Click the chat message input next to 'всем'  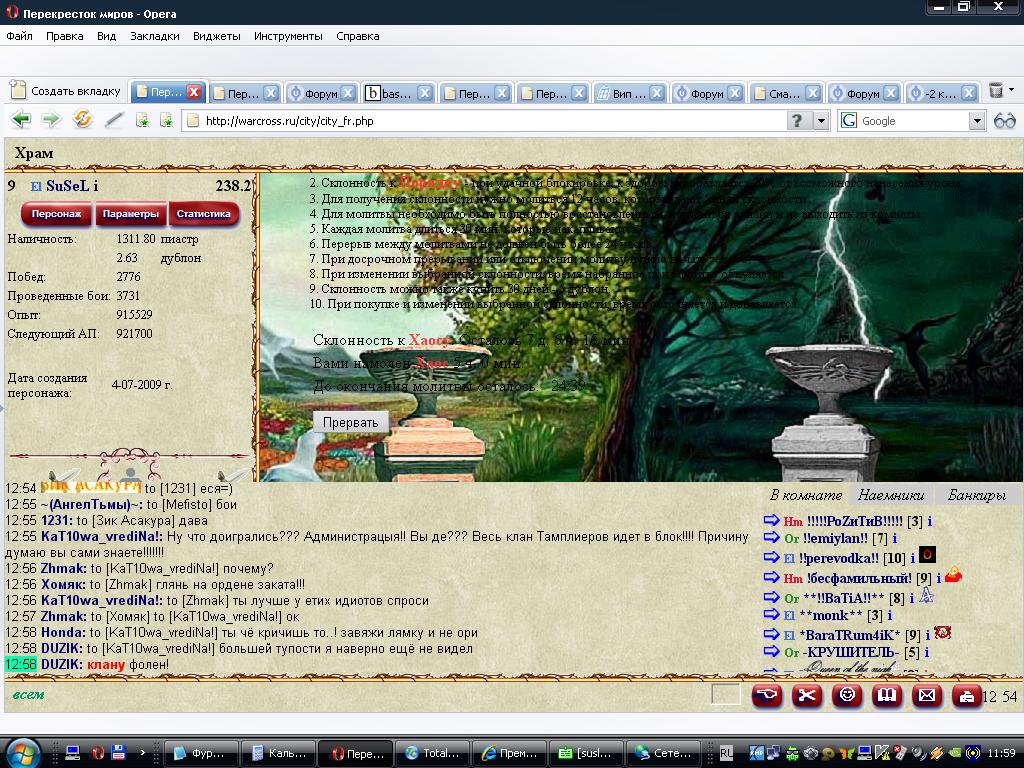tap(376, 695)
